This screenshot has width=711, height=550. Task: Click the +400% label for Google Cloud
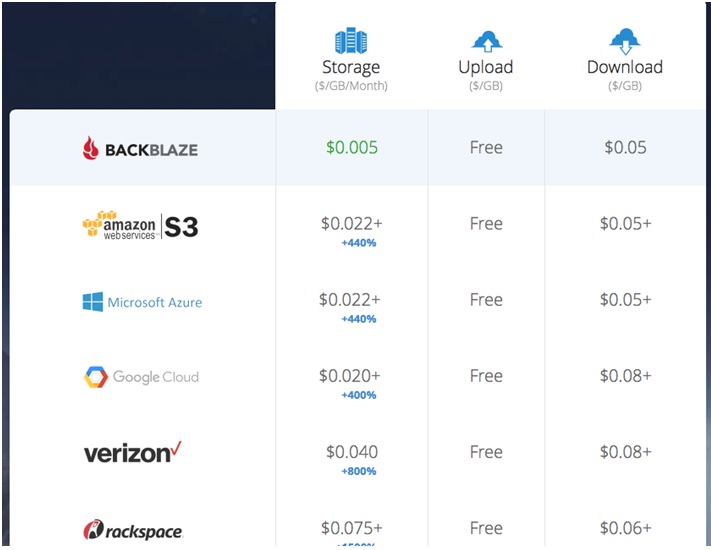point(359,395)
